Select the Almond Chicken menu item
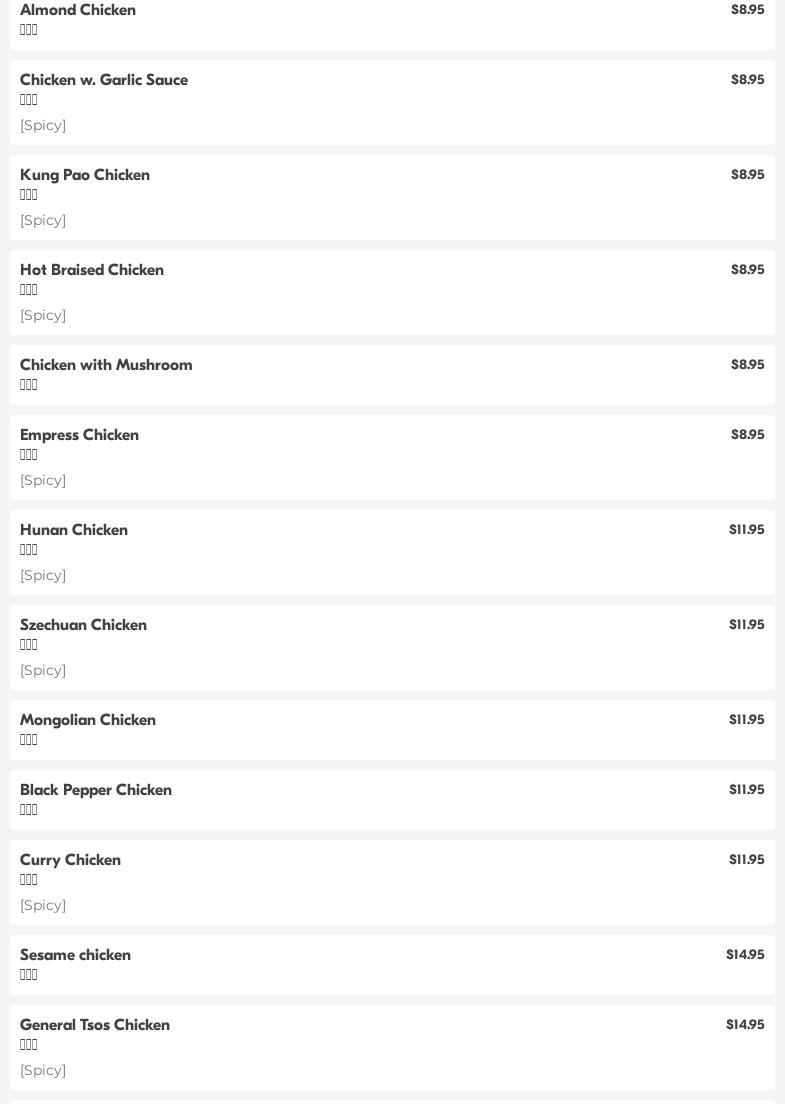 (x=78, y=10)
